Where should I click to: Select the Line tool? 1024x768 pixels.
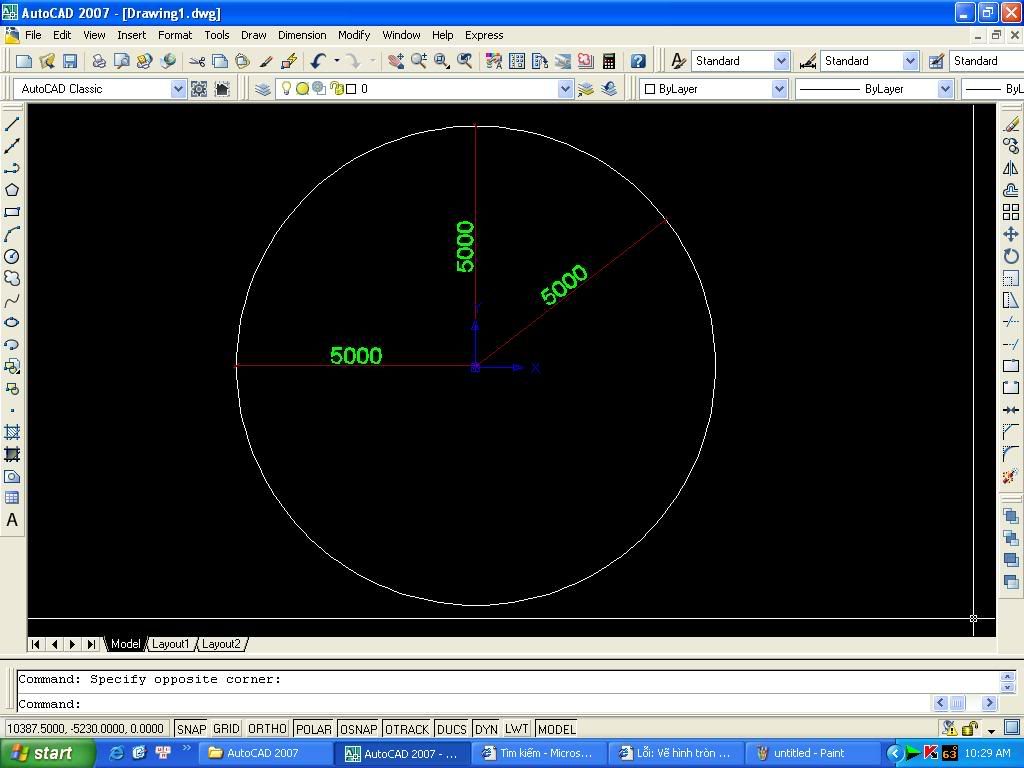coord(12,124)
